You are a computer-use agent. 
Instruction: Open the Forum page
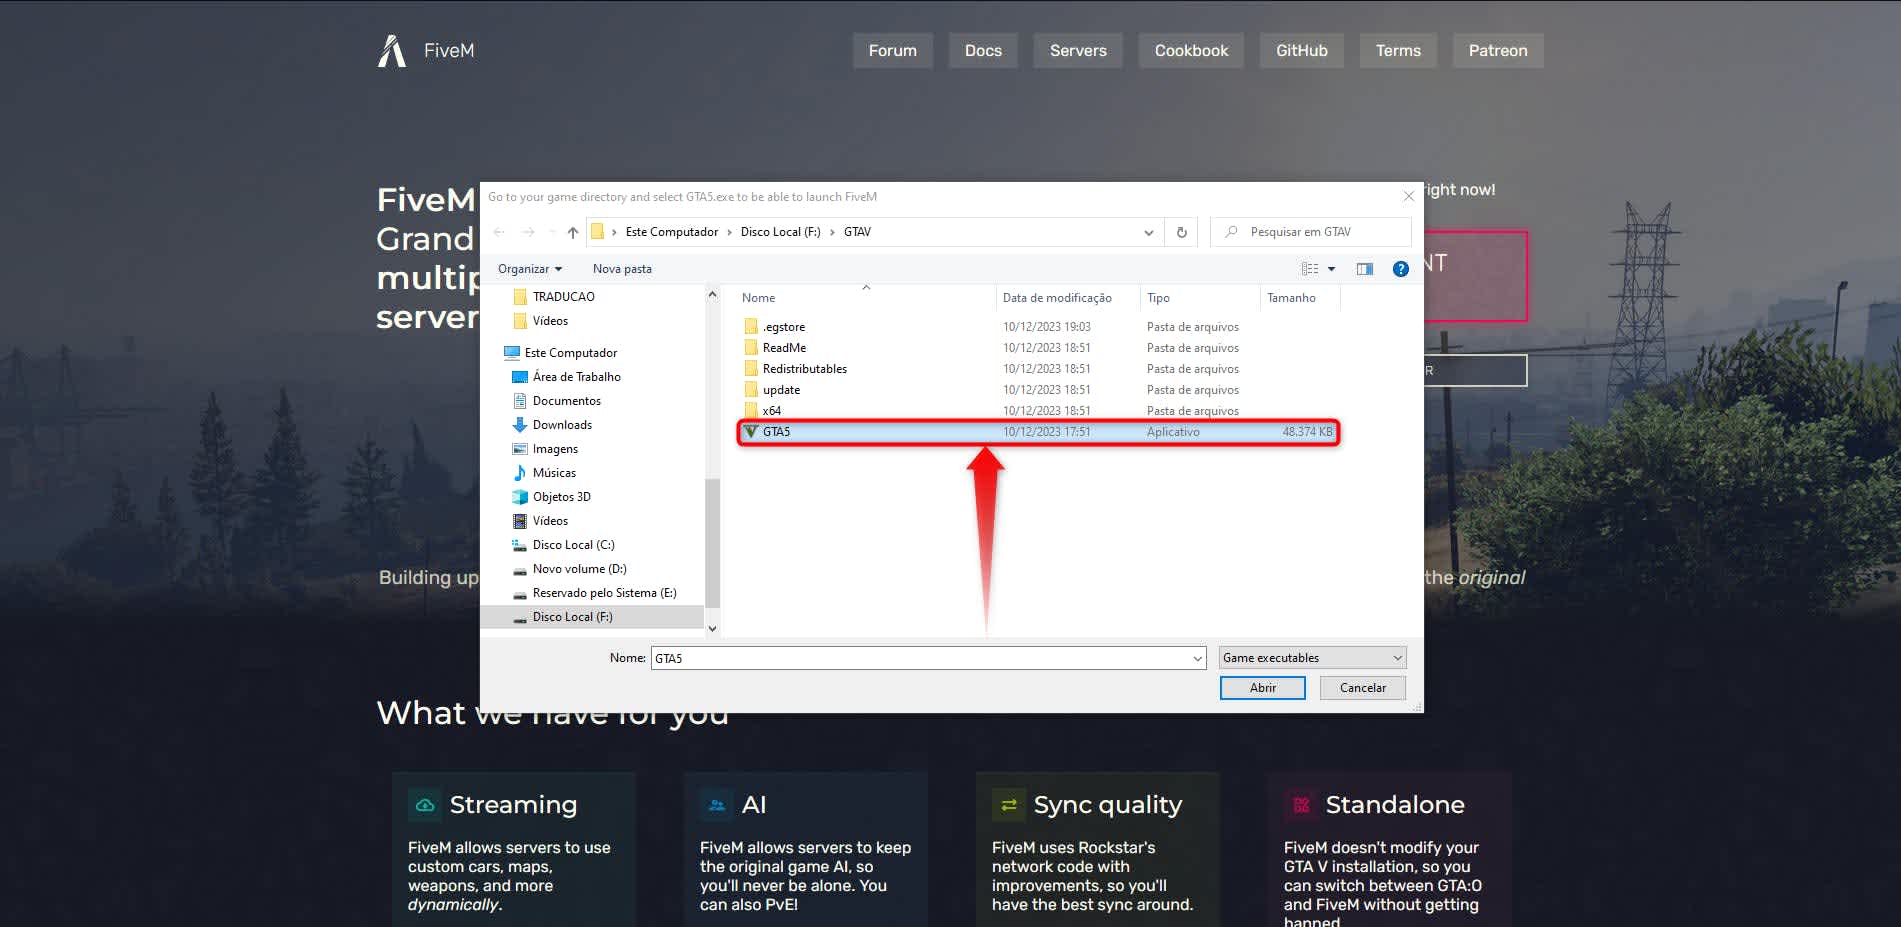coord(892,51)
